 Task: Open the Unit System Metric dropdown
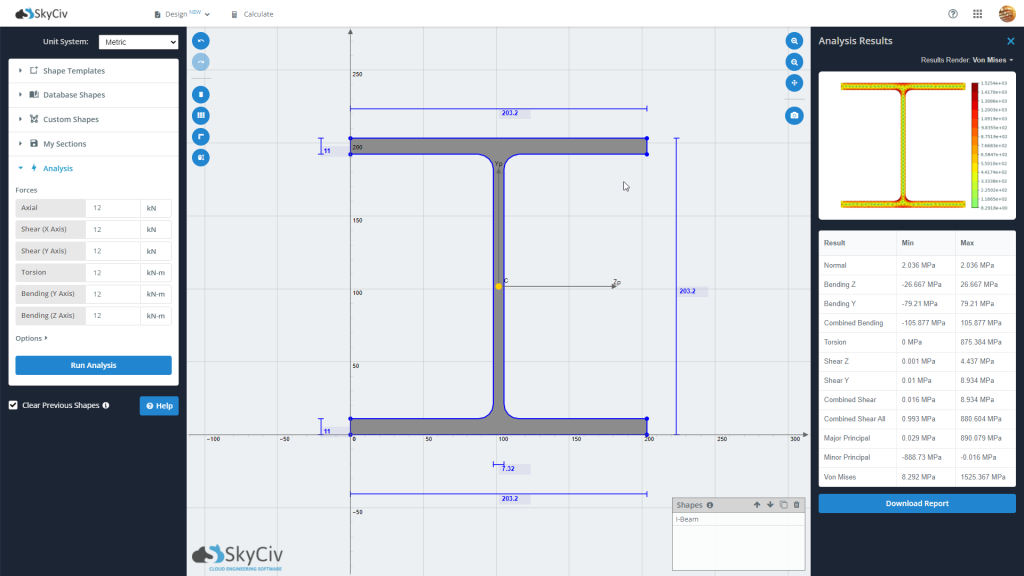tap(138, 42)
